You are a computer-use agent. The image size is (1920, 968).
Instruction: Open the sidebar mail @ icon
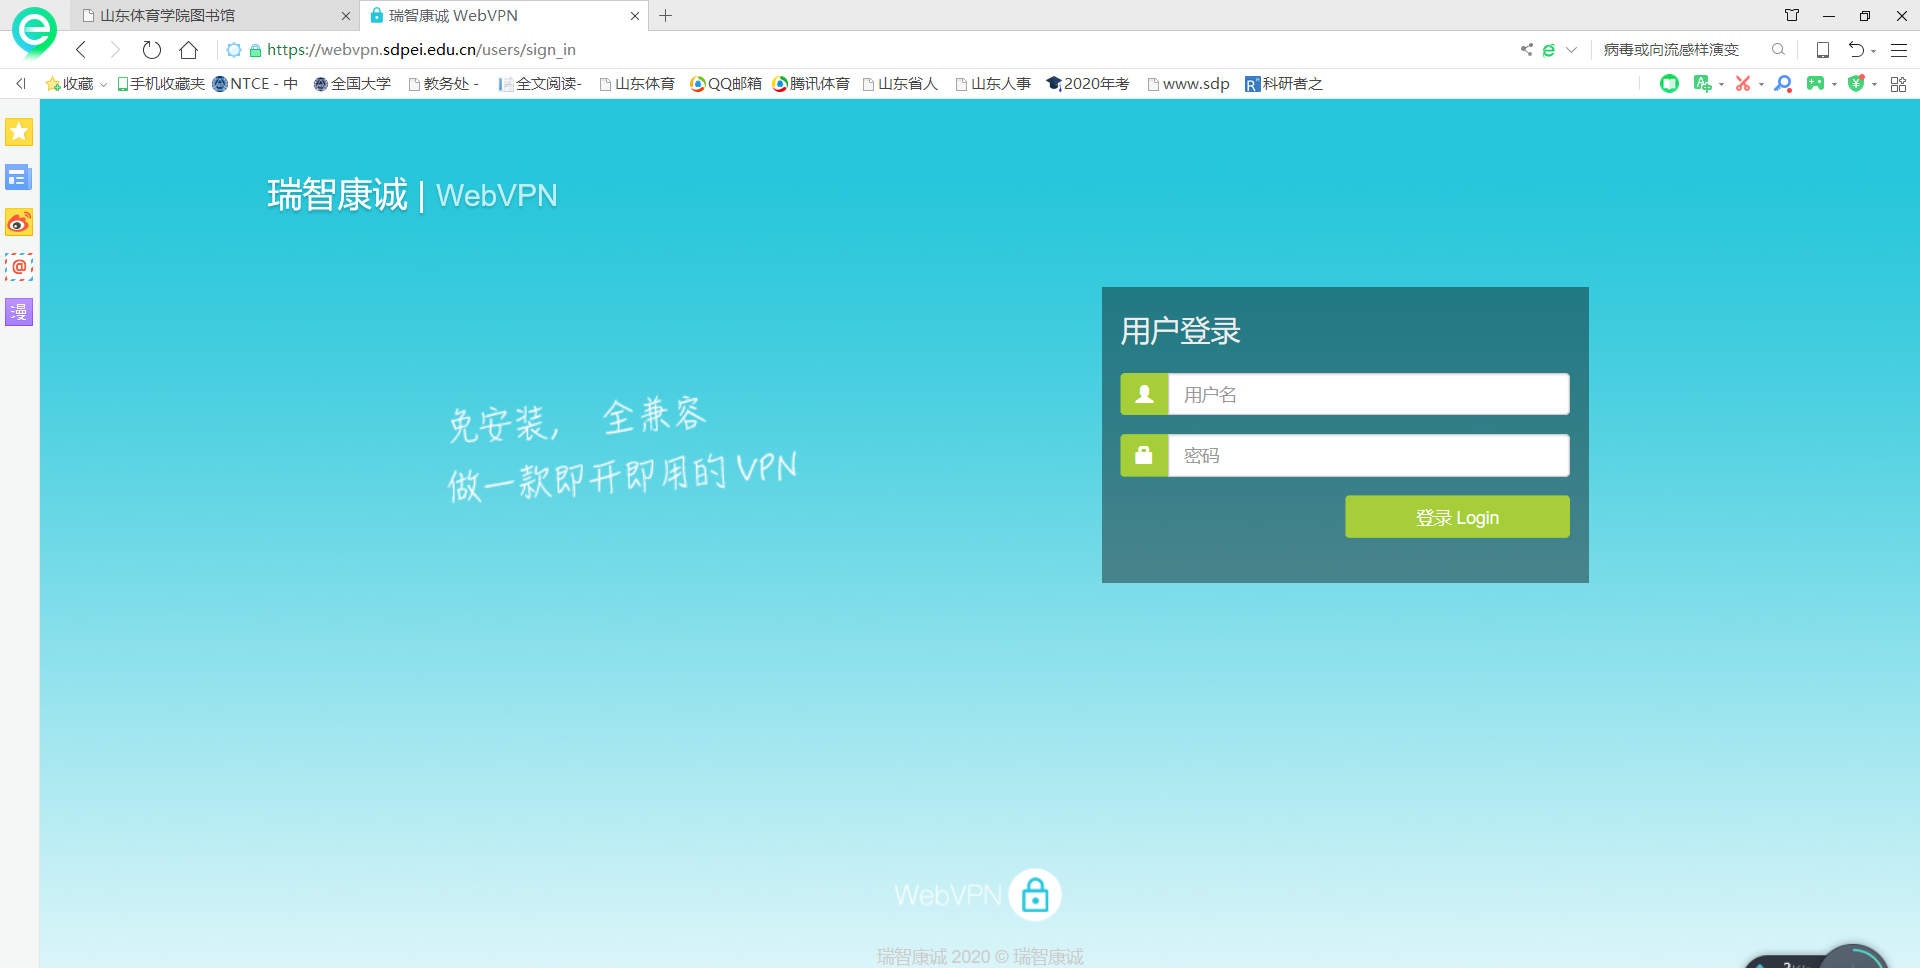[x=19, y=267]
